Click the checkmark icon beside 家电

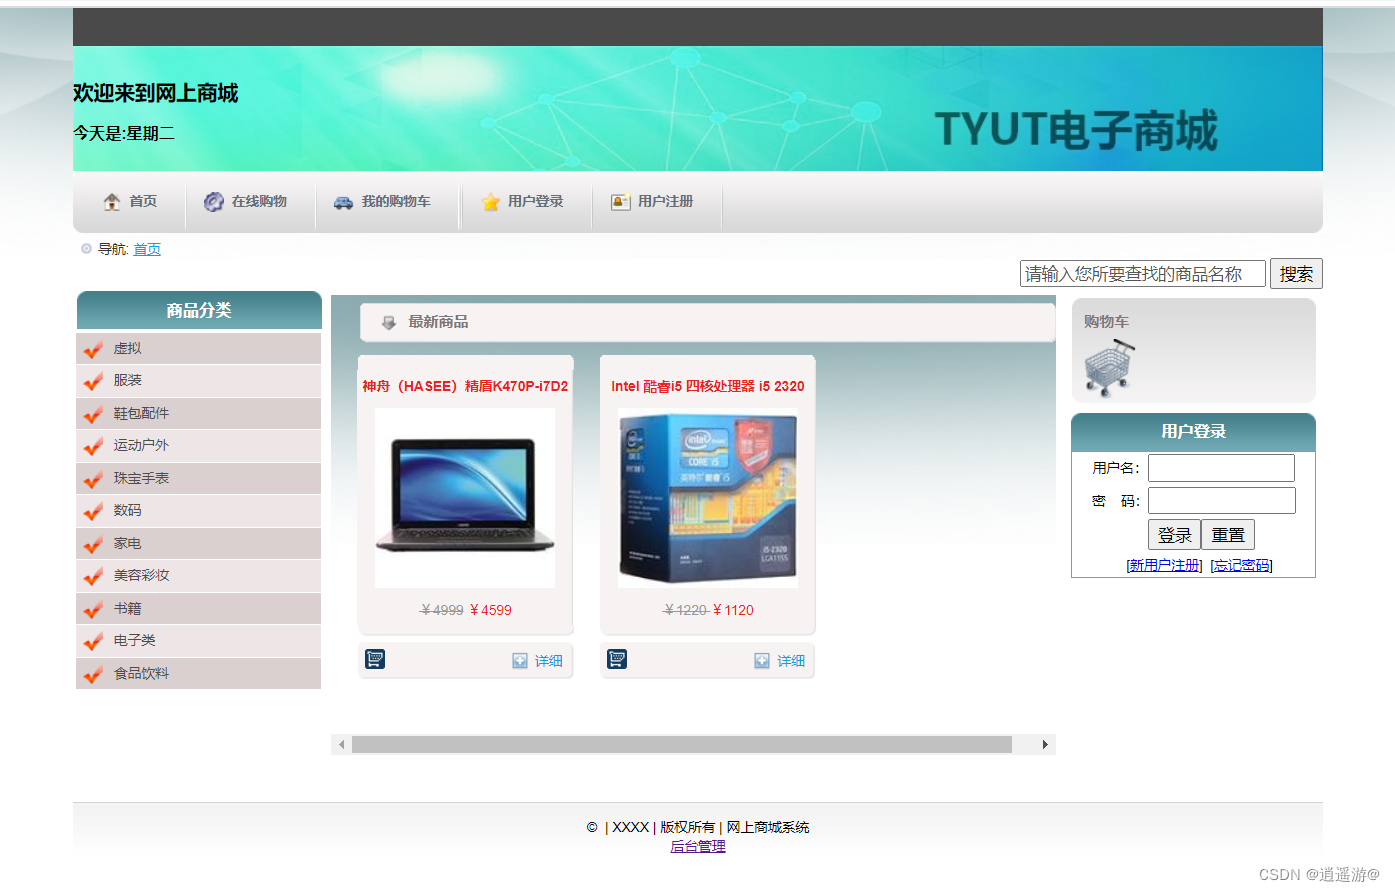93,544
